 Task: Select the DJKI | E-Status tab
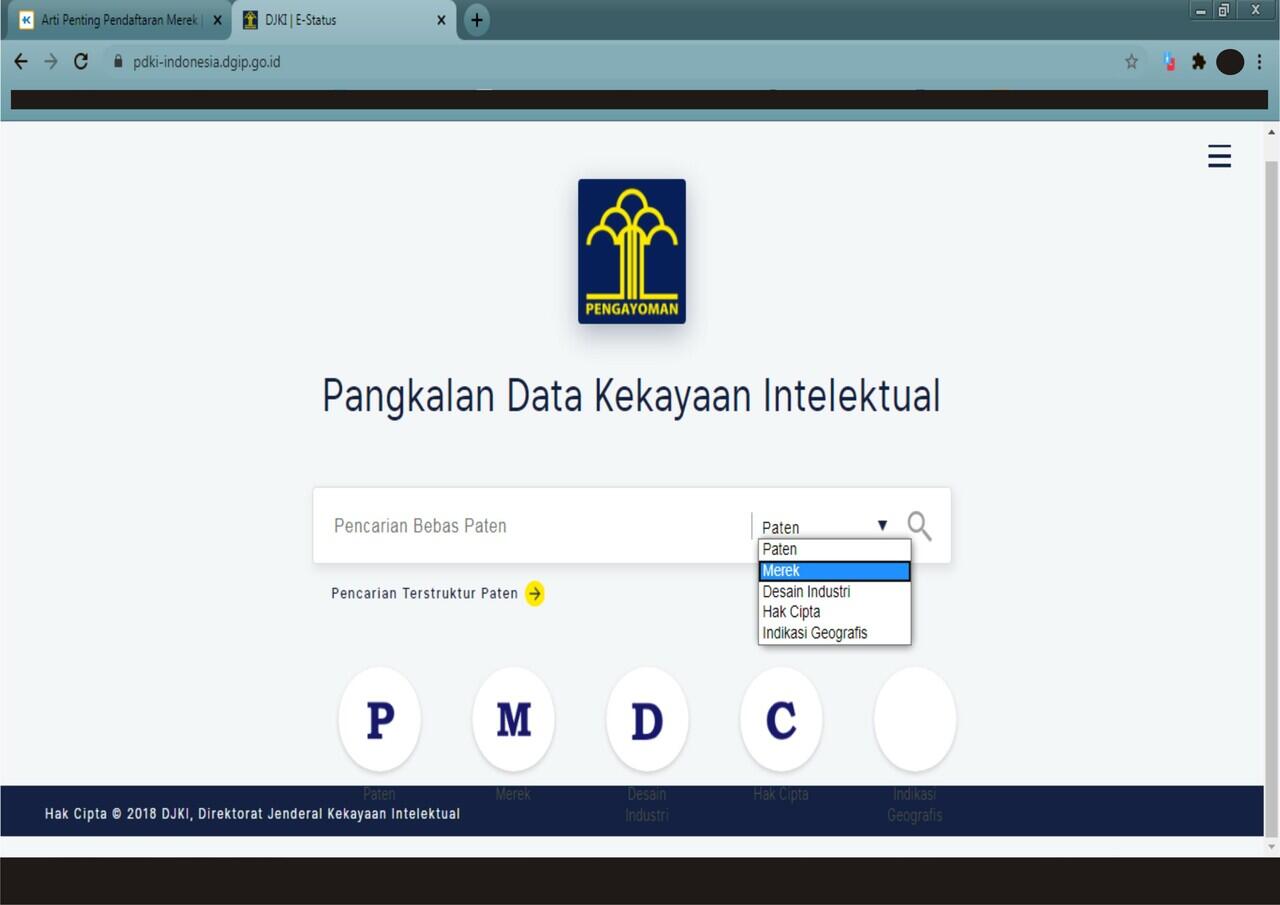coord(345,20)
